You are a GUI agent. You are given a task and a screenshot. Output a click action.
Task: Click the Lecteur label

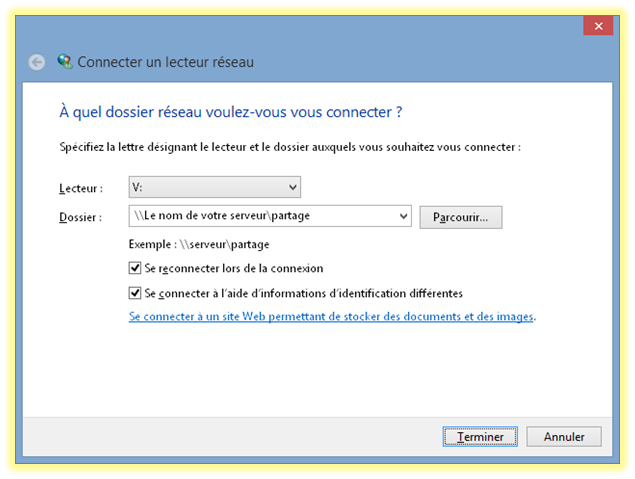(81, 188)
